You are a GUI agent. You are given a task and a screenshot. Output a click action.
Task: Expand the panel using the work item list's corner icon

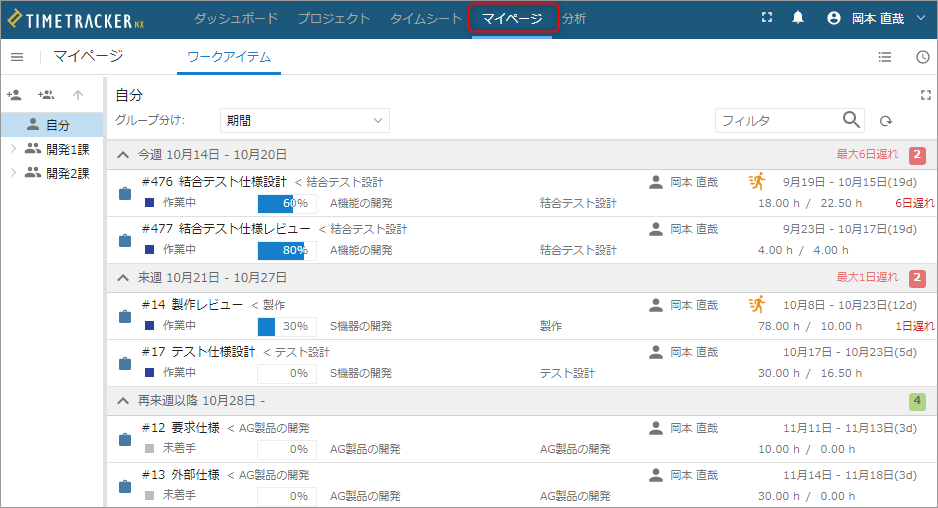click(926, 95)
